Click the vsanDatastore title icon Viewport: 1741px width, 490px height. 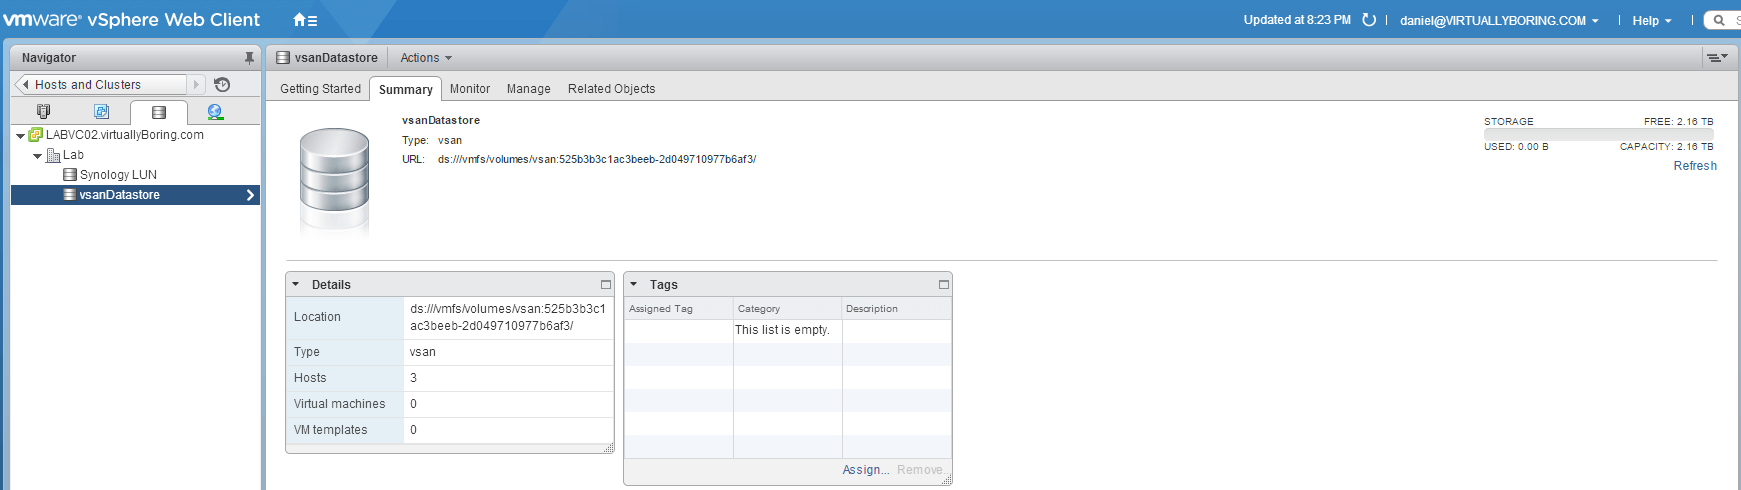(283, 58)
